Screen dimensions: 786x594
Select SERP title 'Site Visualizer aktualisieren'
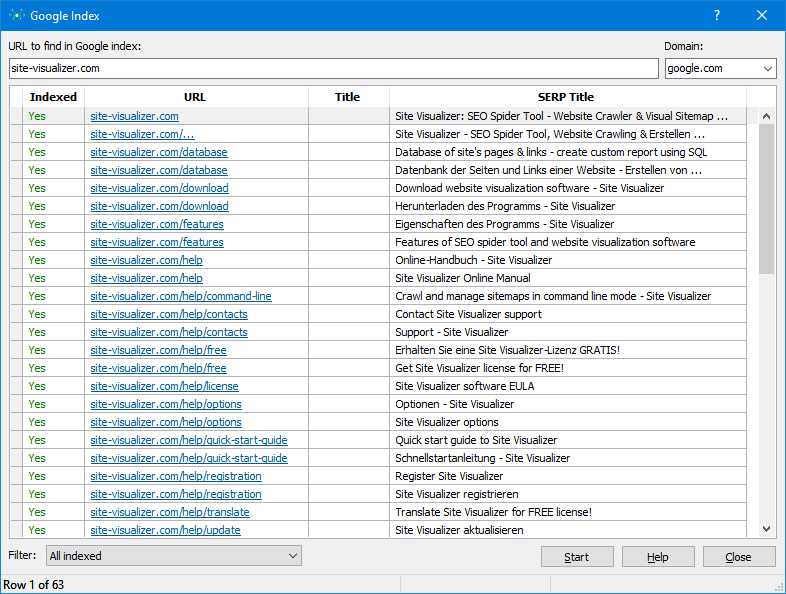[459, 530]
